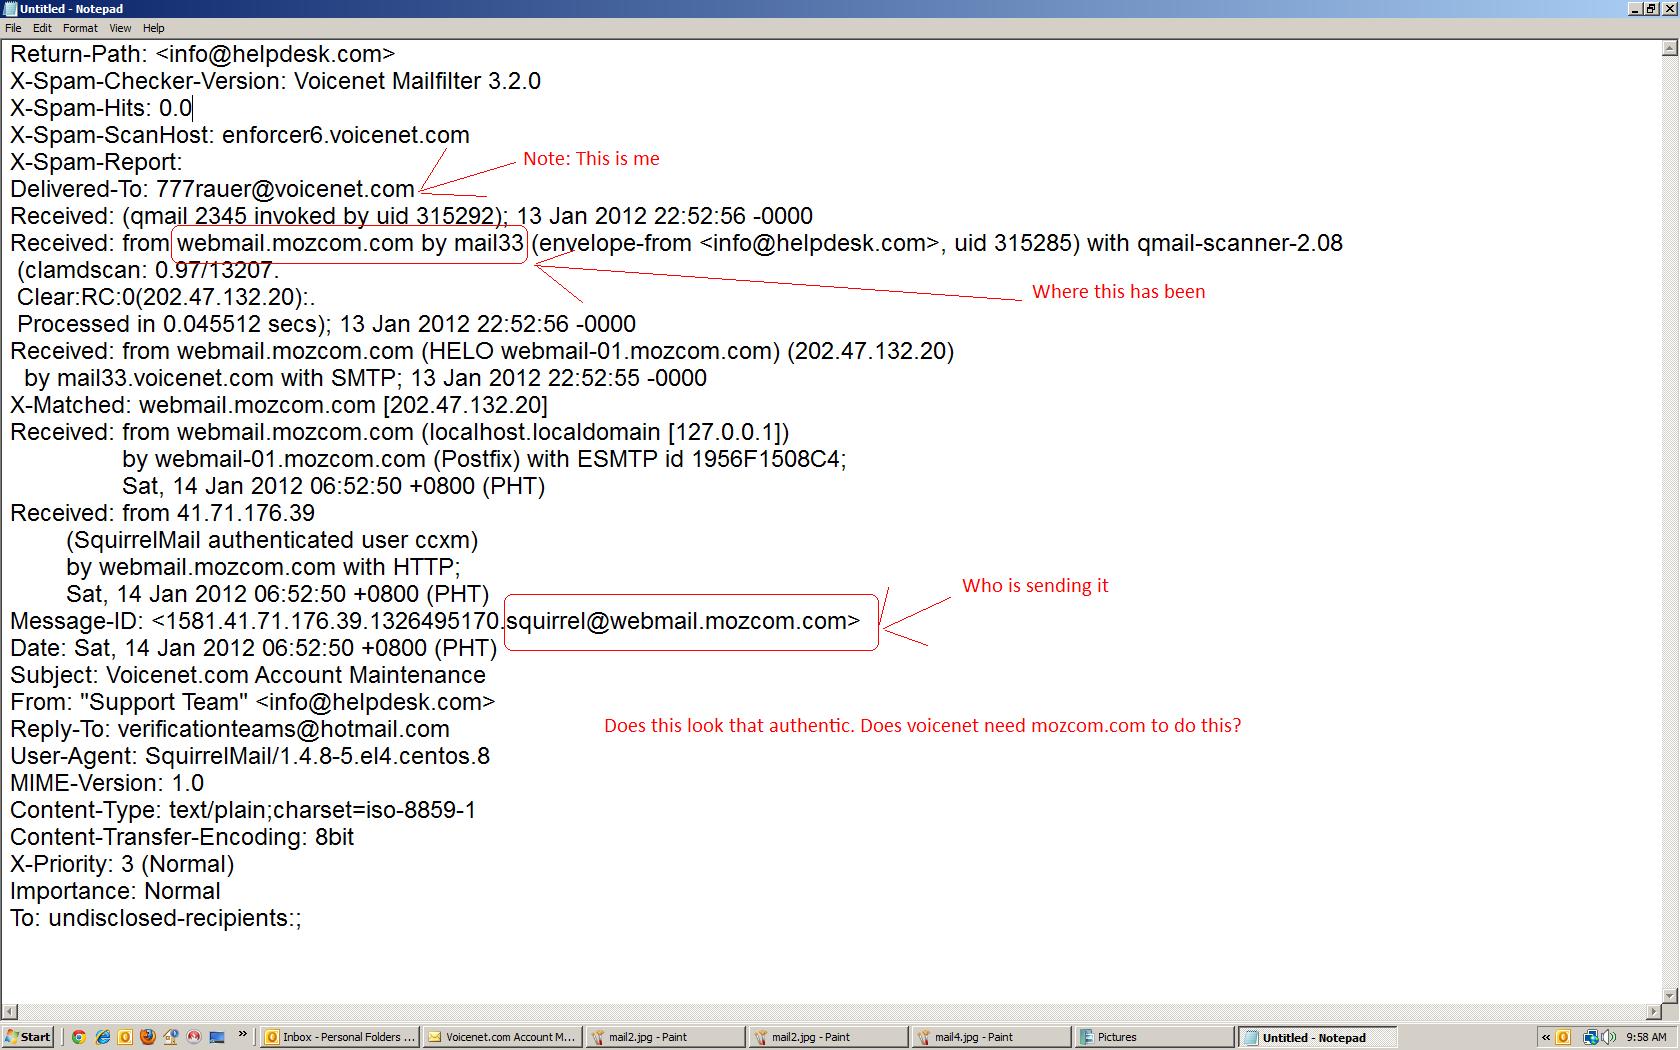The image size is (1680, 1050).
Task: Click the 'User-Agent: SquirrelMail' line
Action: pyautogui.click(x=249, y=756)
